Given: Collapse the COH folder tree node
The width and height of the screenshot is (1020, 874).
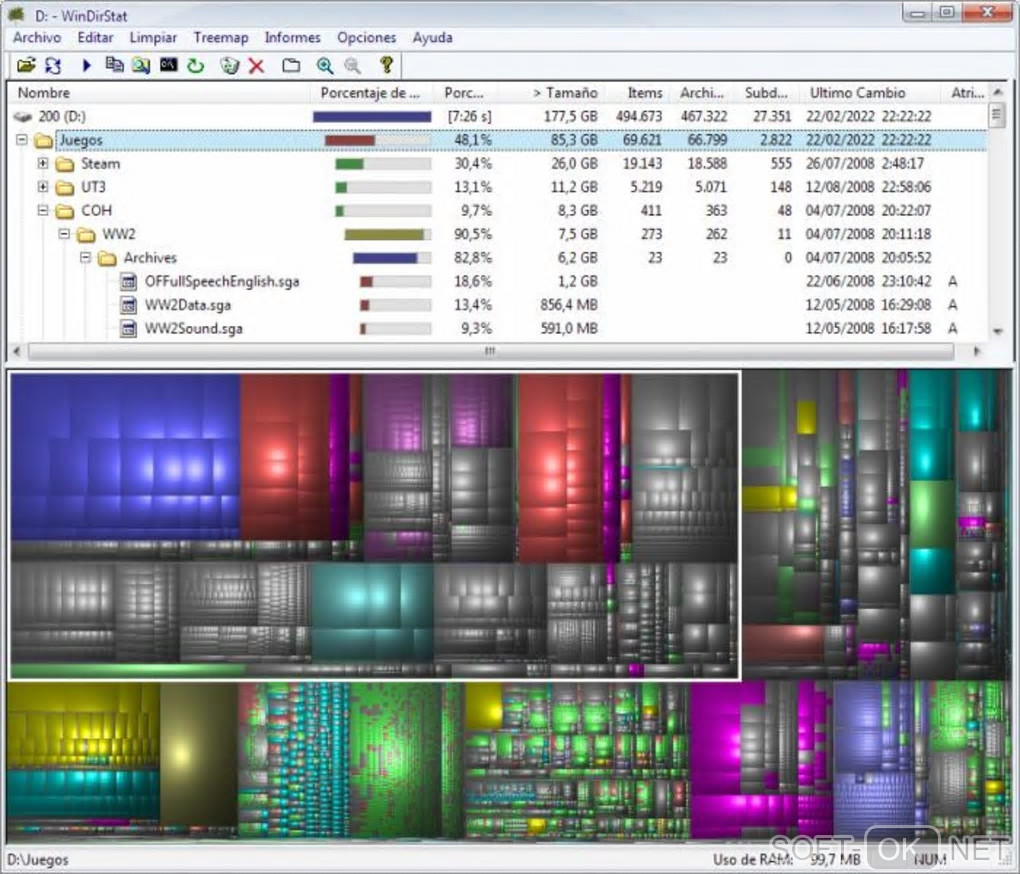Looking at the screenshot, I should coord(43,211).
